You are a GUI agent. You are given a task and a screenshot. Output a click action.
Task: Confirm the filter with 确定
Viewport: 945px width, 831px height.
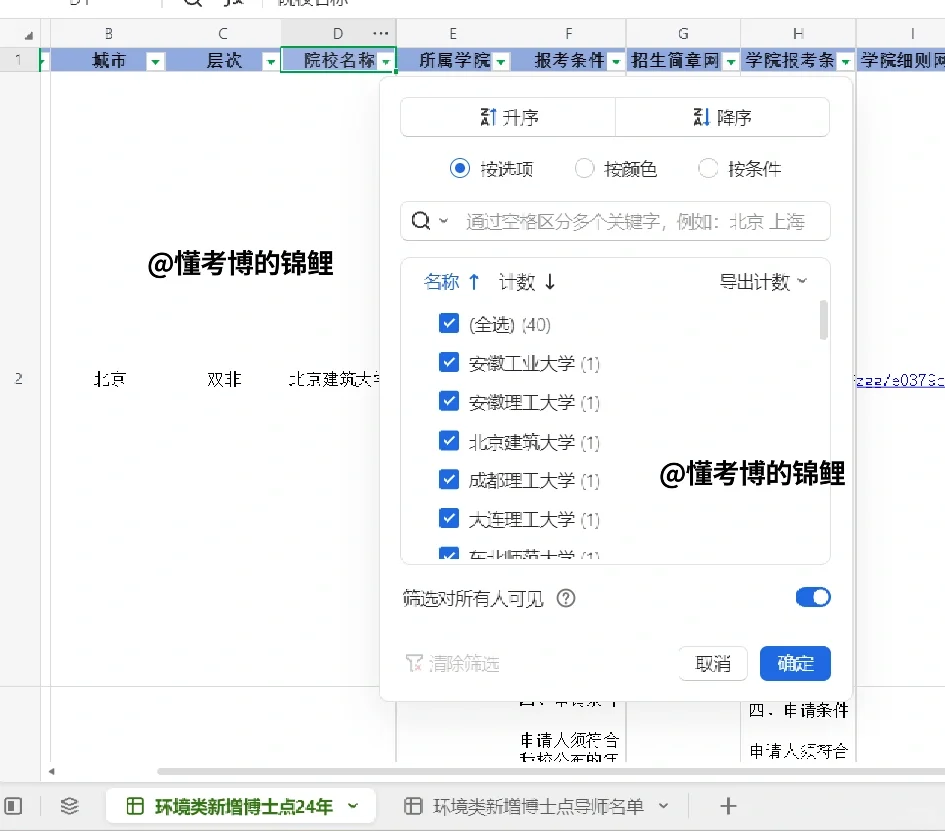coord(796,663)
